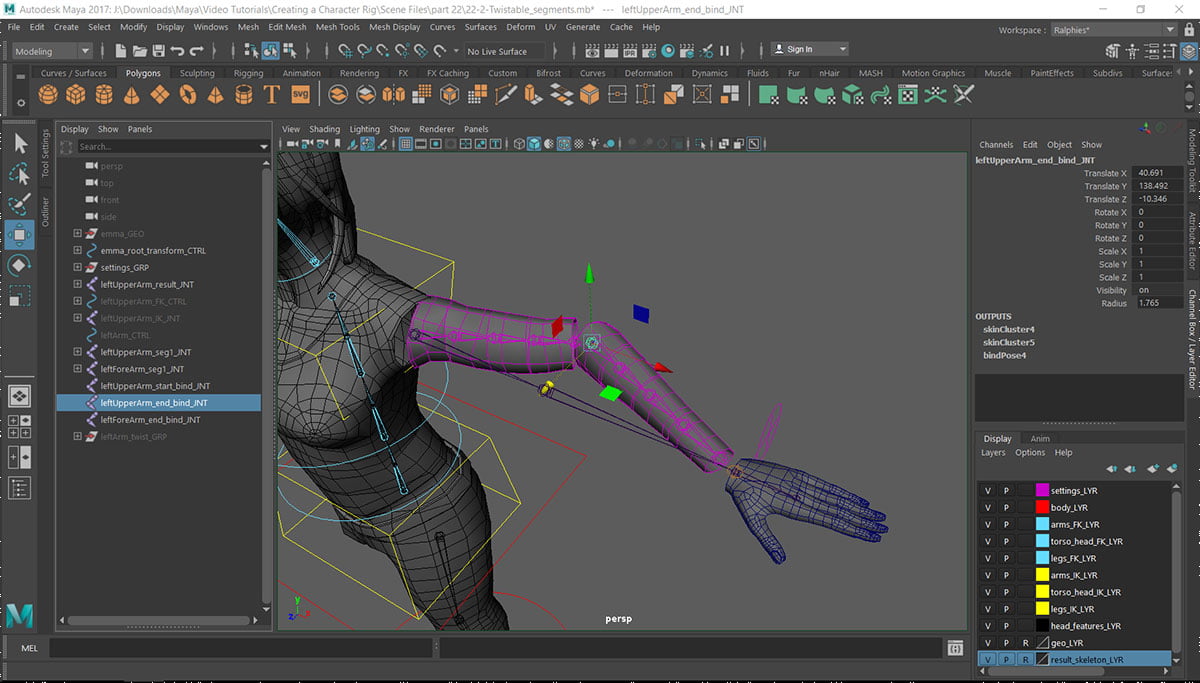Select the Move tool in the toolbox
Screen dimensions: 1200x683
[19, 235]
